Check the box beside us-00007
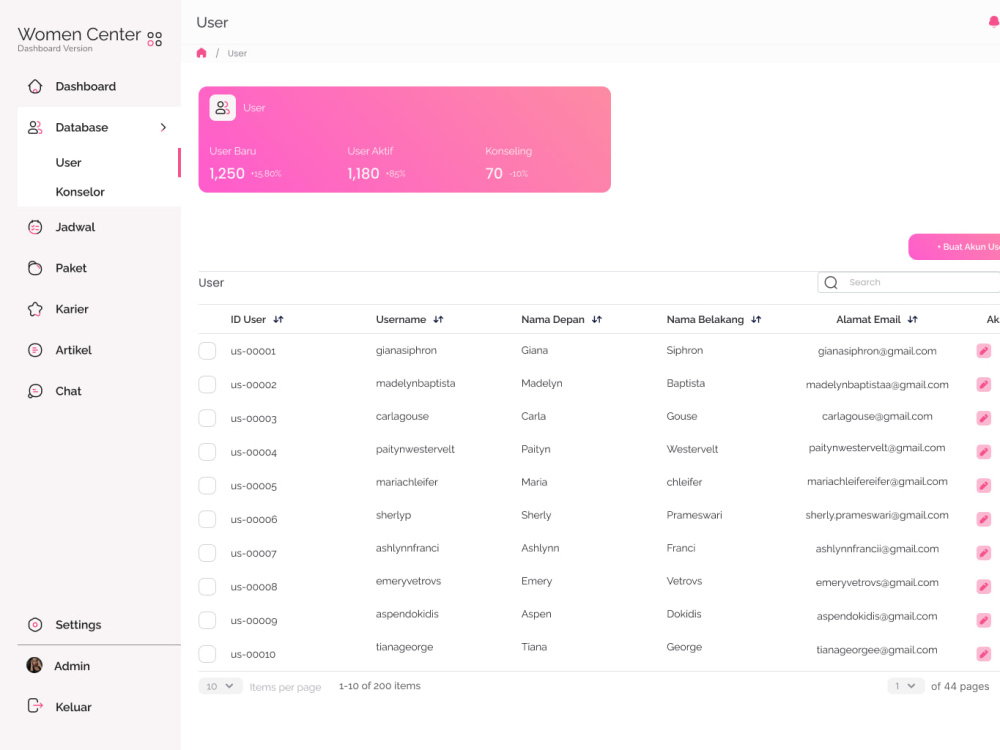The height and width of the screenshot is (750, 1000). (x=207, y=553)
